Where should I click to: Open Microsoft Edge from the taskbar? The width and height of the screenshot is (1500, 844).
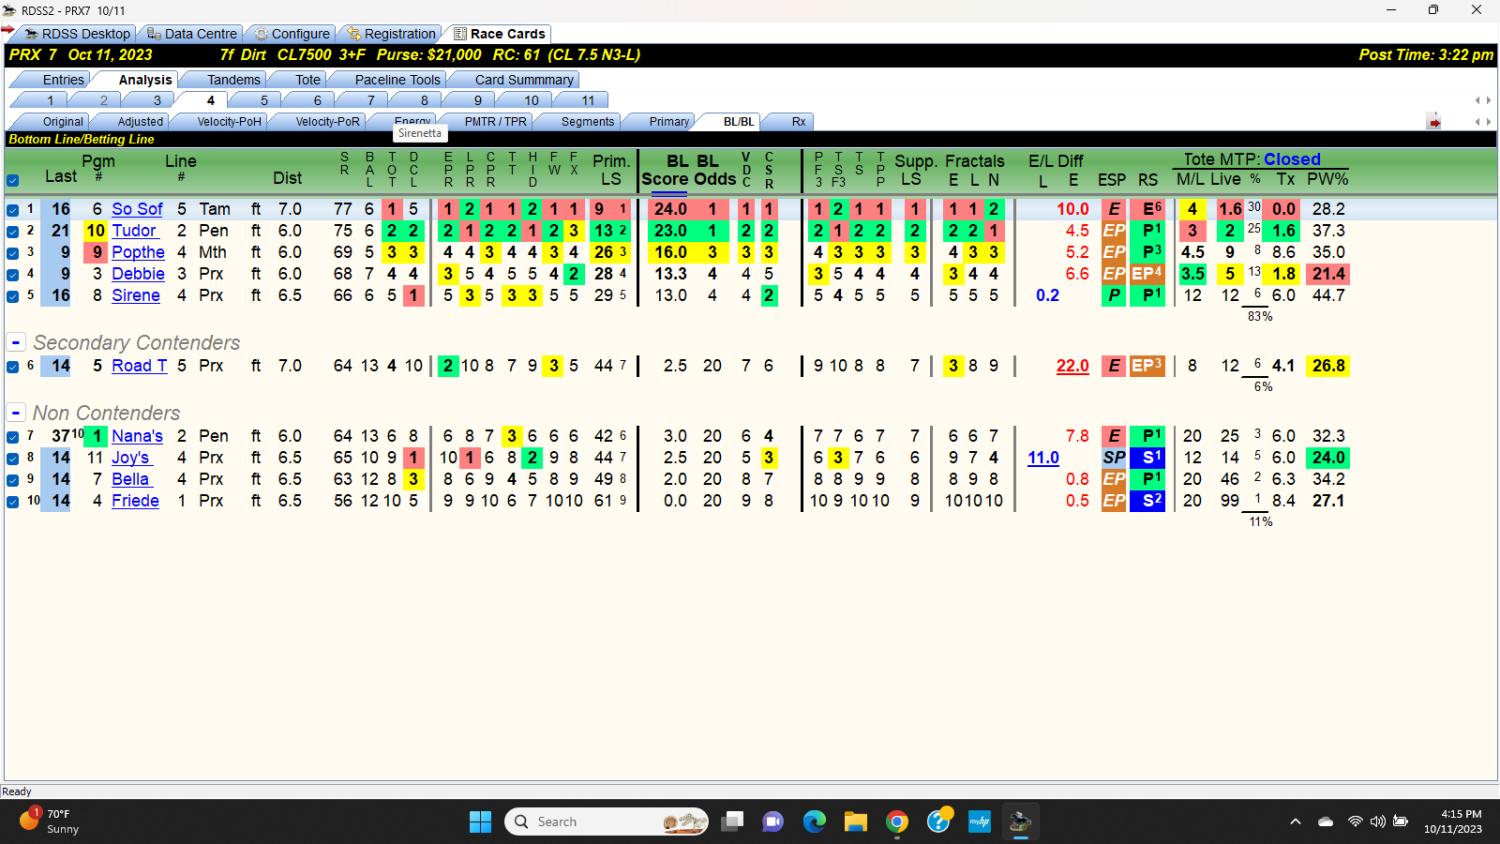pos(814,822)
